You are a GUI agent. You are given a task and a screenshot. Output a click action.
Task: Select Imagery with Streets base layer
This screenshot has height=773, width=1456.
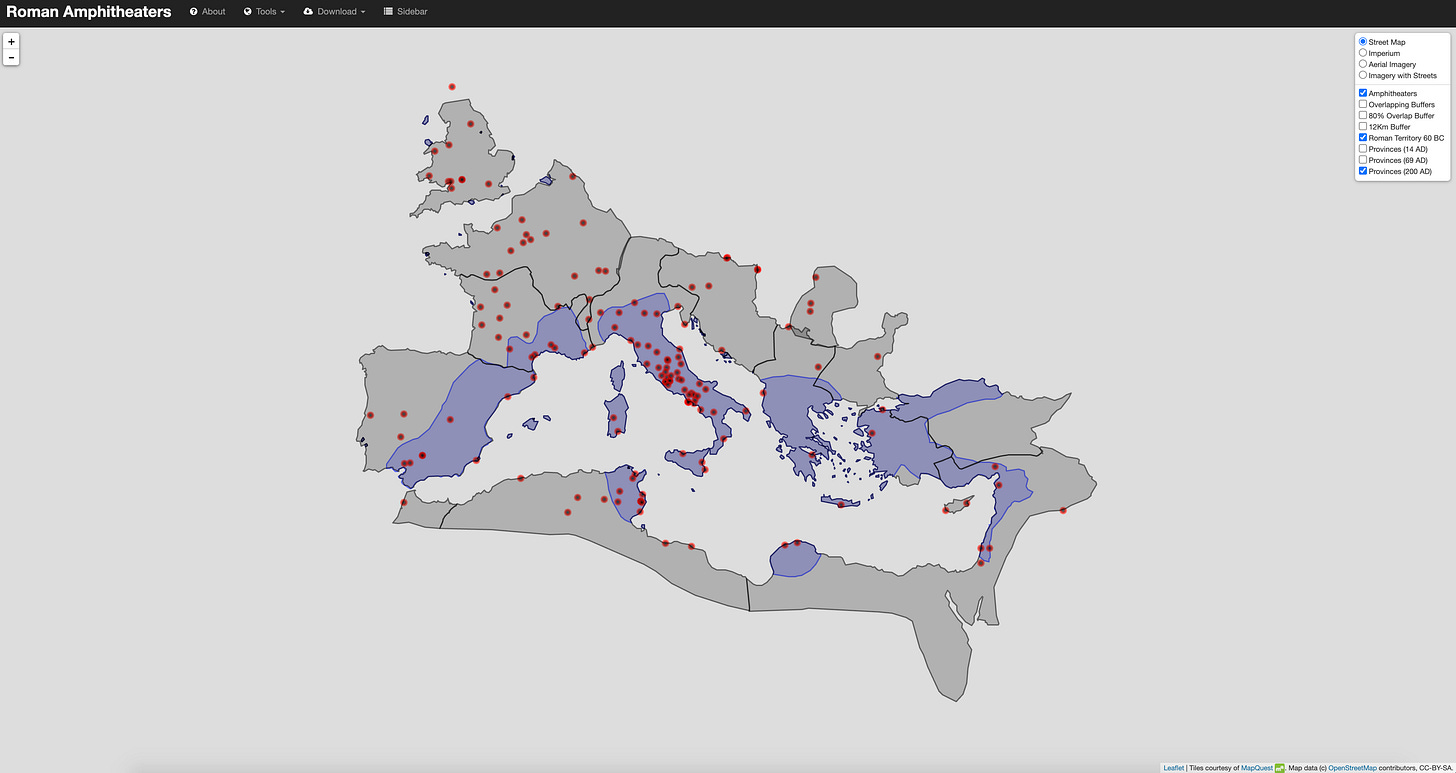point(1363,75)
